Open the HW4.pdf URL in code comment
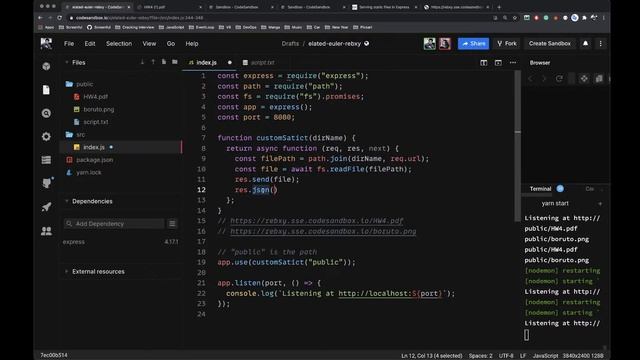The height and width of the screenshot is (360, 640). point(317,221)
